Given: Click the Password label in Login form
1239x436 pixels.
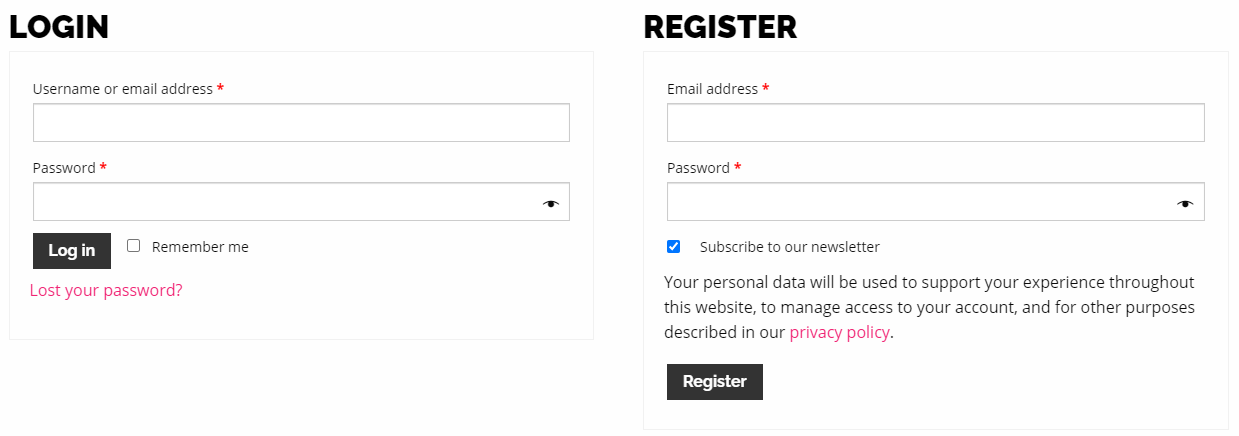Looking at the screenshot, I should tap(64, 168).
